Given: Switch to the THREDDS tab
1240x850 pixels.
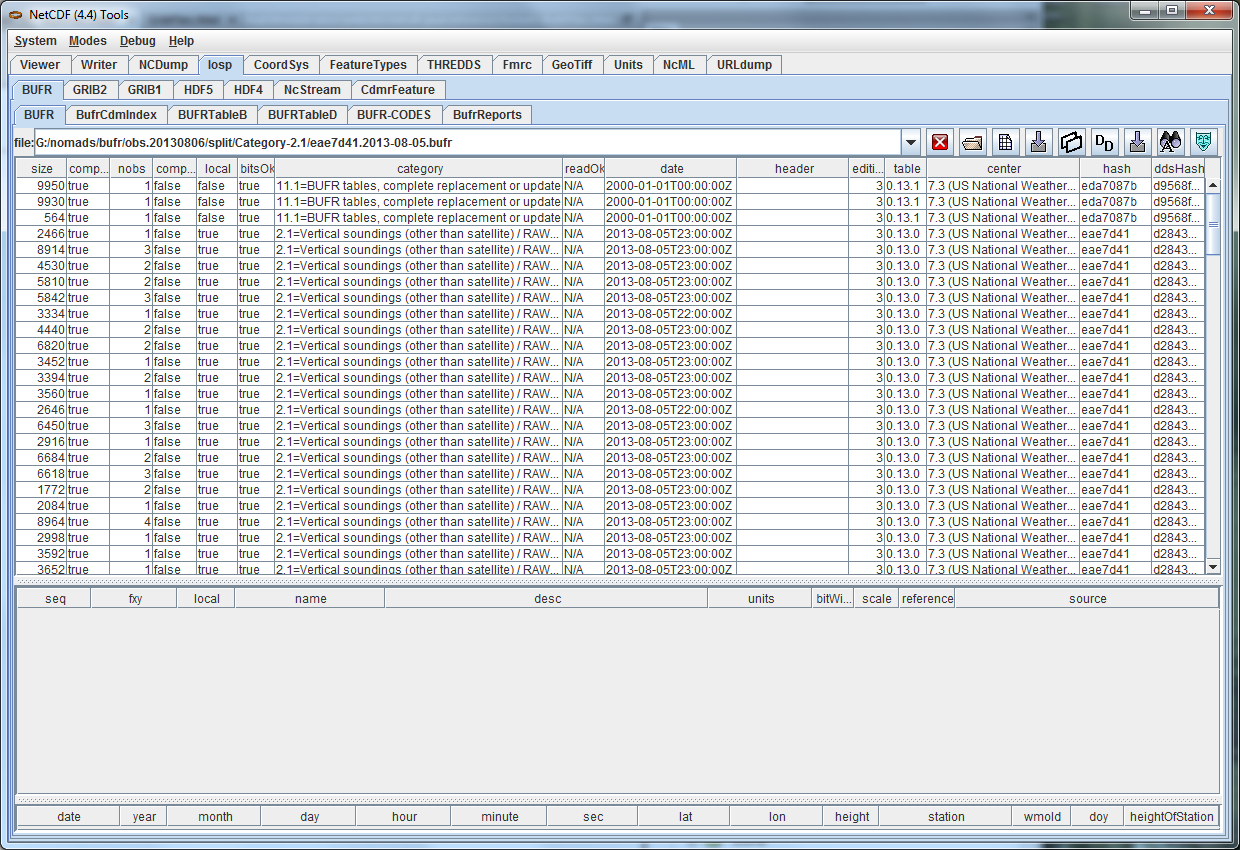Looking at the screenshot, I should pos(453,65).
